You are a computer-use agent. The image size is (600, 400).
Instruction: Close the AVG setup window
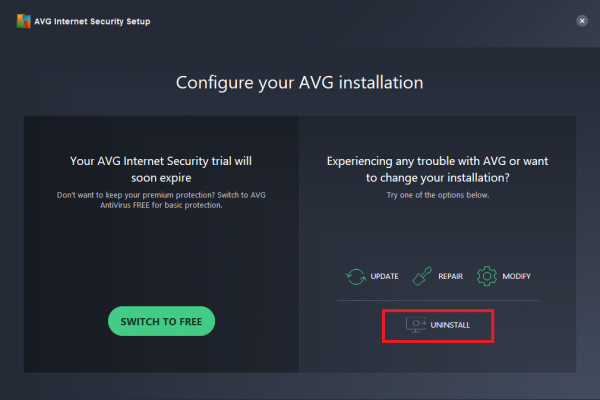pyautogui.click(x=581, y=20)
